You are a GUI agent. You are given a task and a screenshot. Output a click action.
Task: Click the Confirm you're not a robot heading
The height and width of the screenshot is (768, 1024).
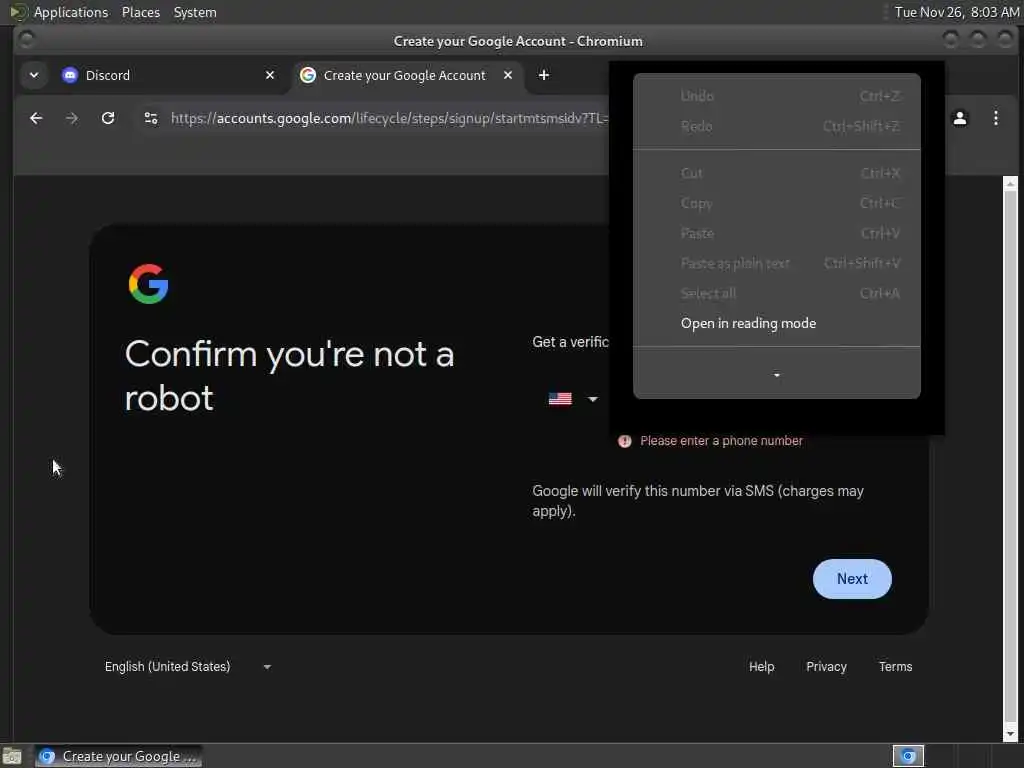coord(289,376)
